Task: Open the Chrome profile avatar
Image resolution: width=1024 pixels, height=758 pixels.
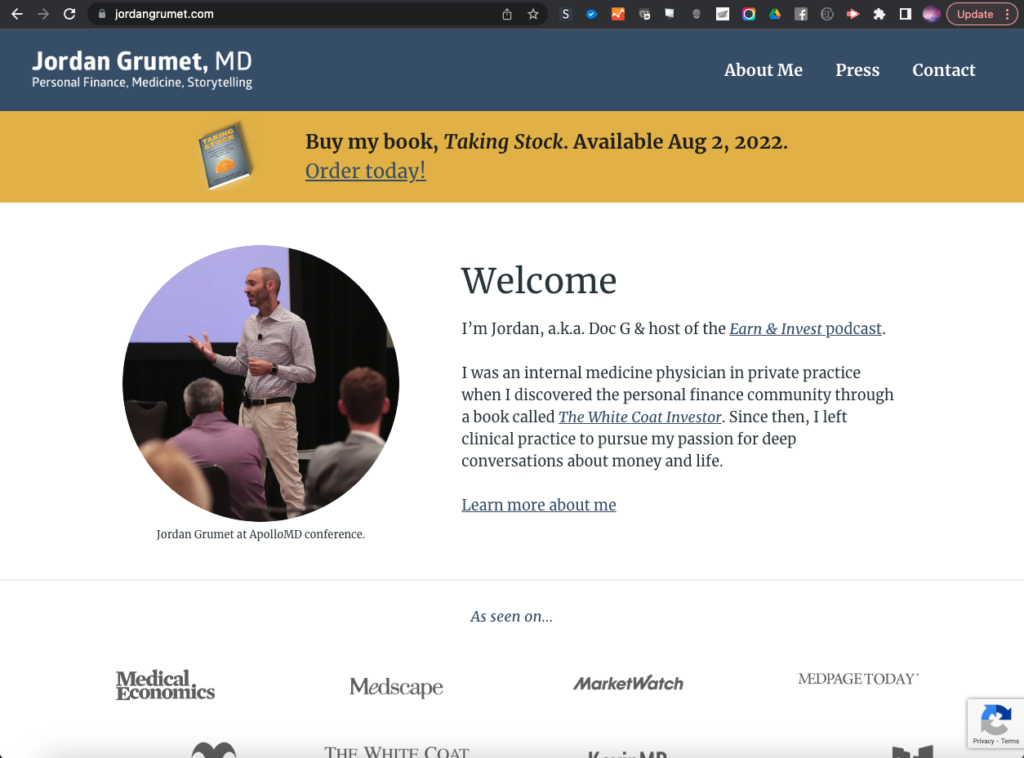Action: point(931,14)
